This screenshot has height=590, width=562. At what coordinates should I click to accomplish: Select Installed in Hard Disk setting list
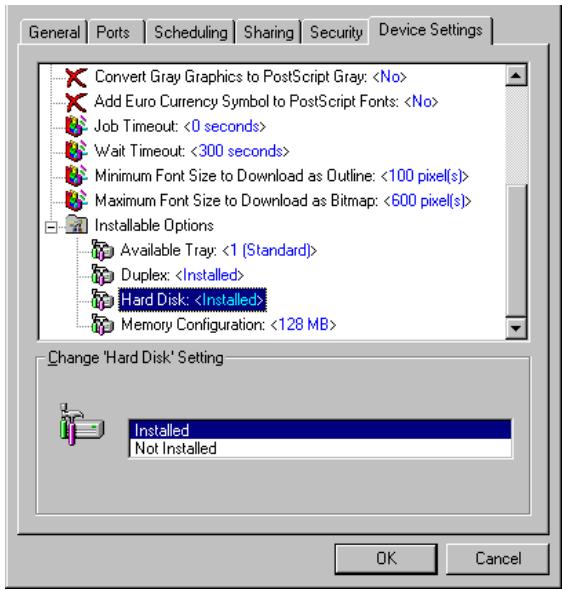click(320, 430)
